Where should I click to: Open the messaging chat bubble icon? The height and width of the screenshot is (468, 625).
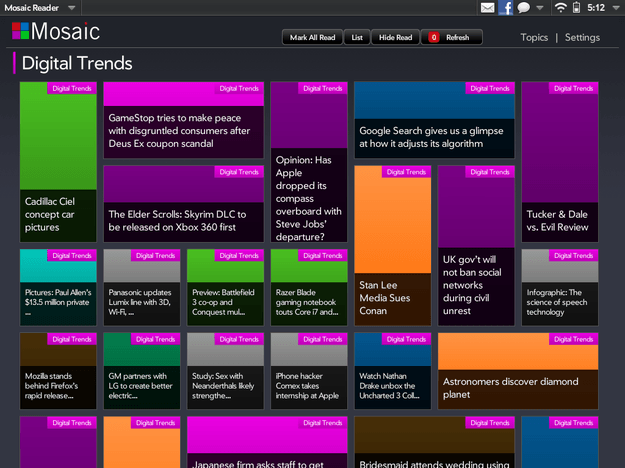(524, 8)
